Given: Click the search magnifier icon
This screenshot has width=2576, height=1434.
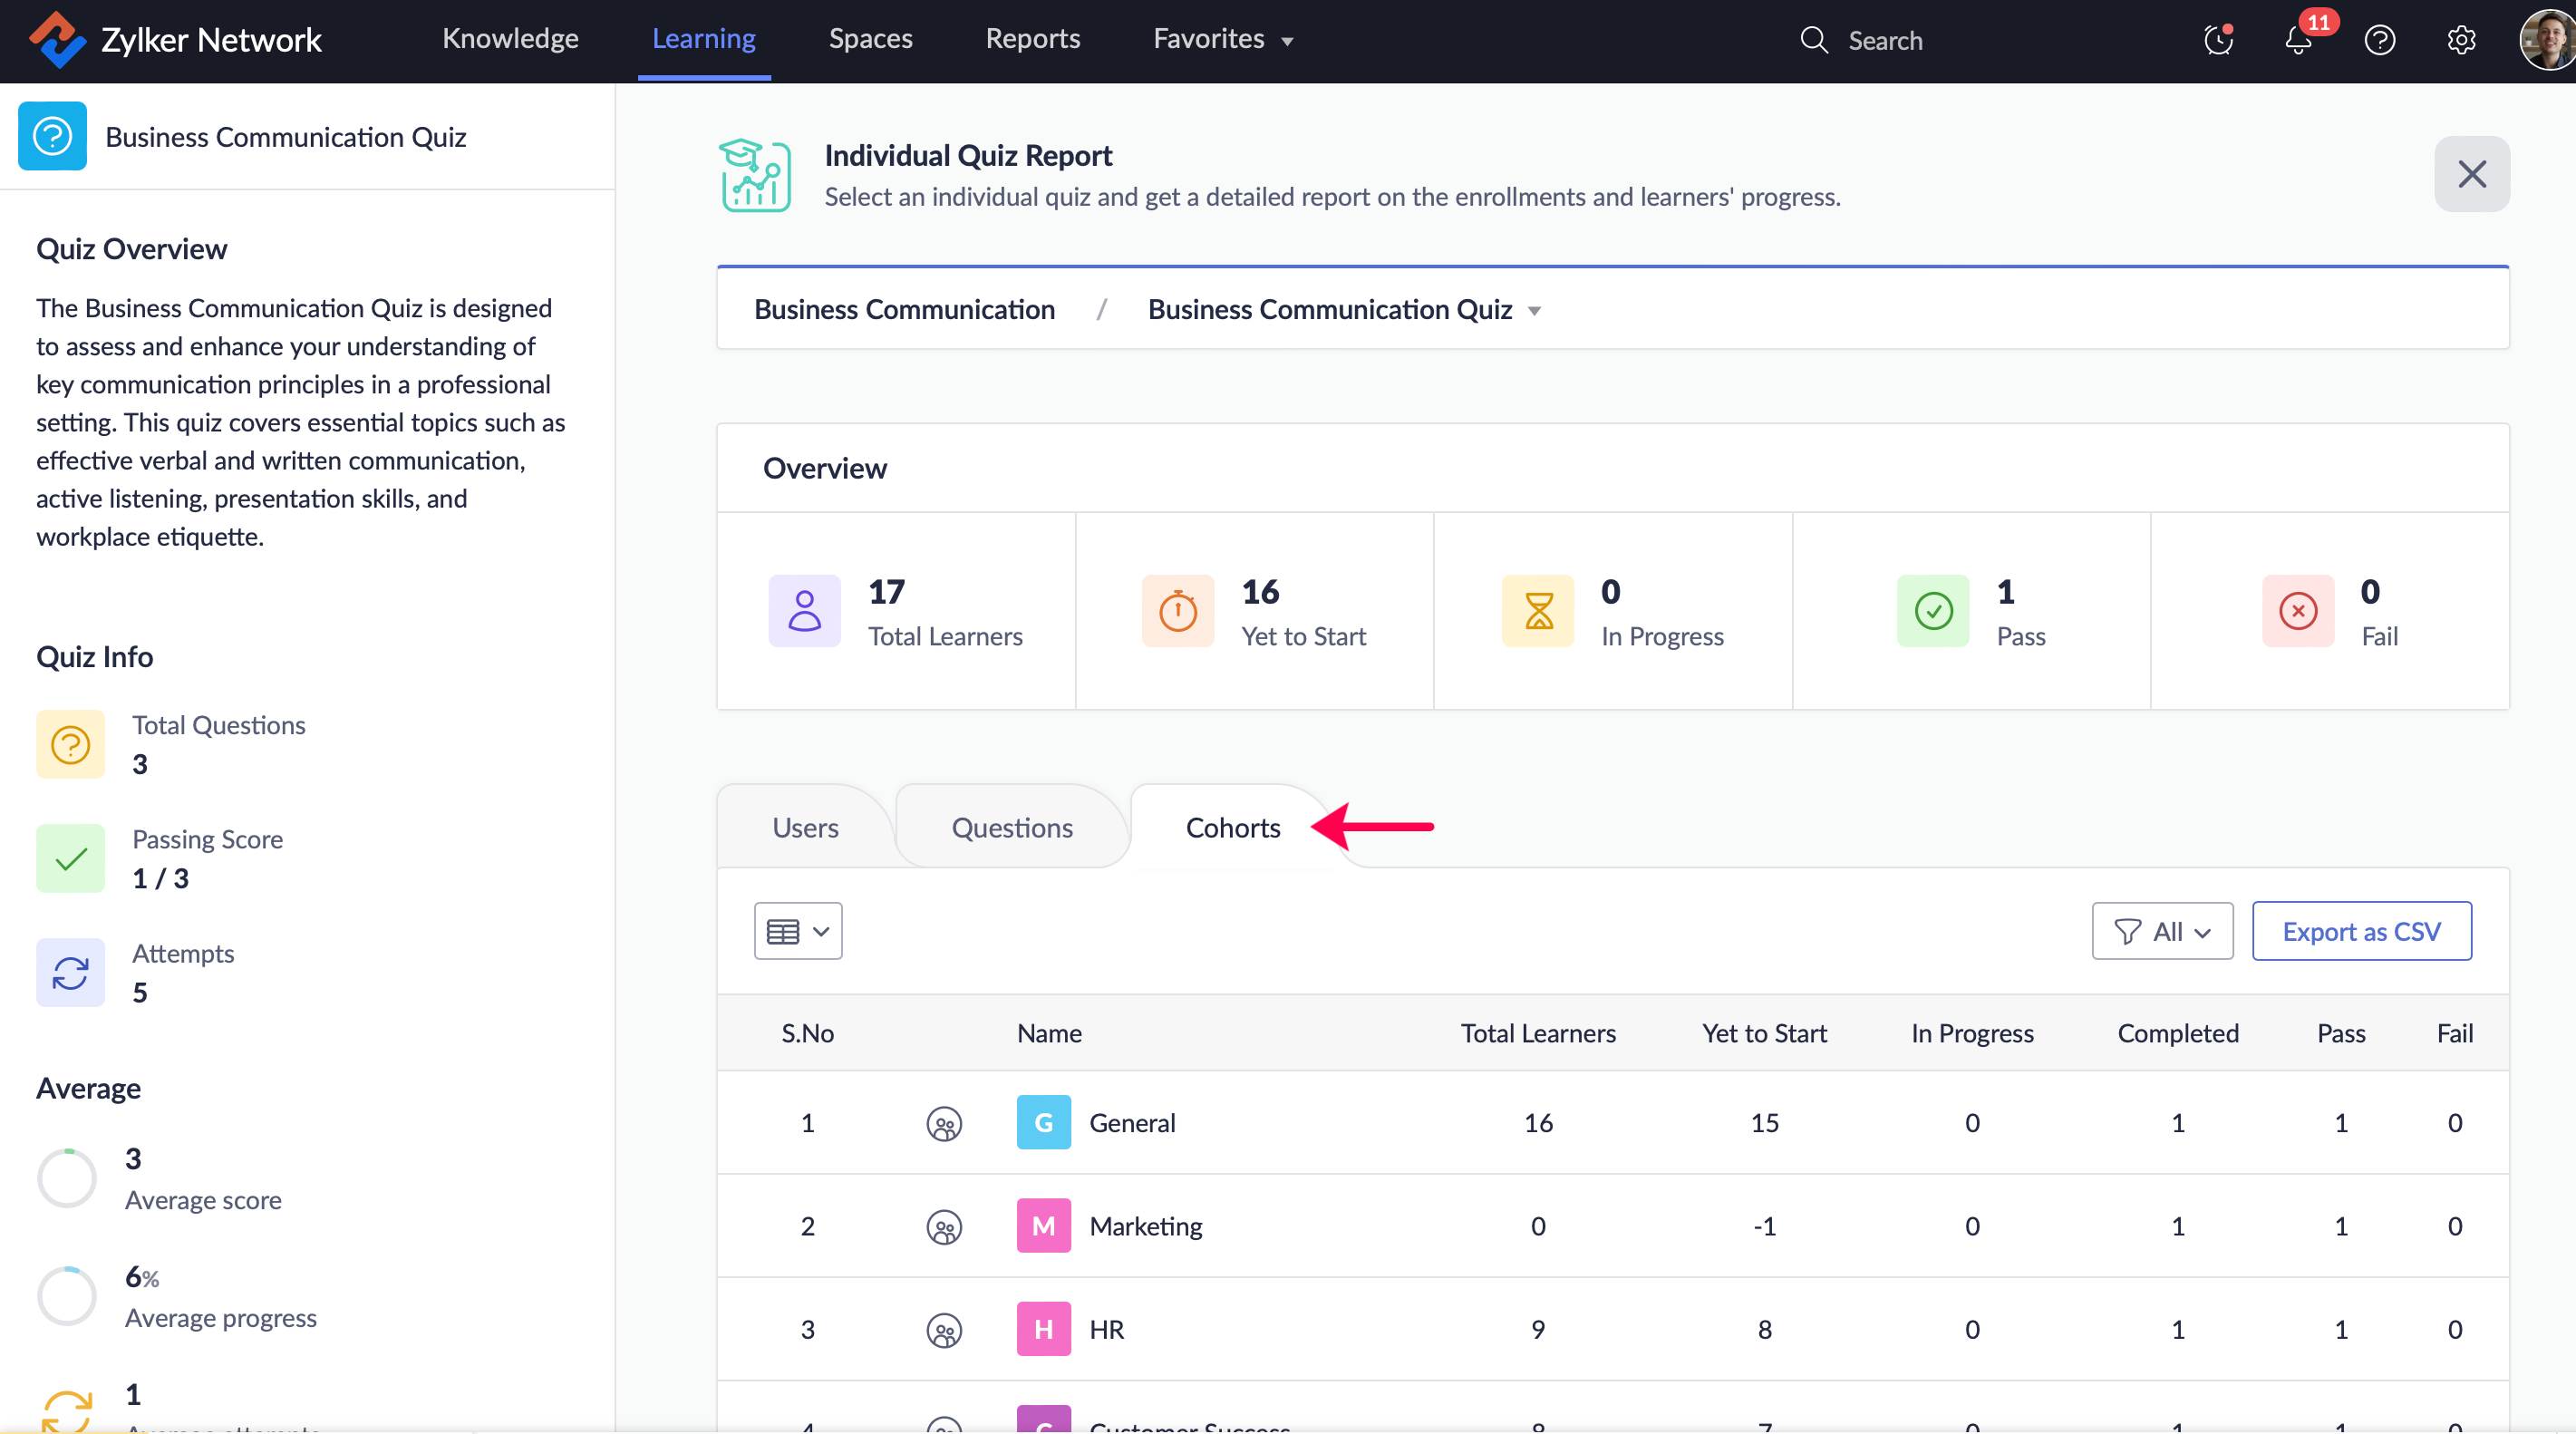Looking at the screenshot, I should tap(1814, 41).
